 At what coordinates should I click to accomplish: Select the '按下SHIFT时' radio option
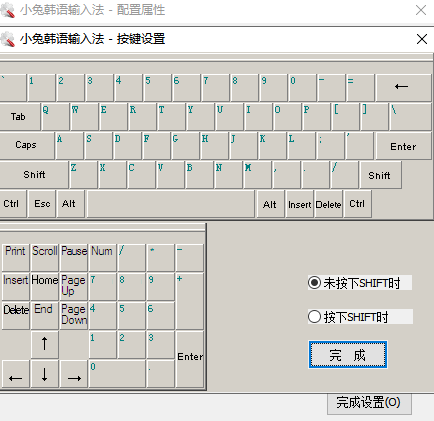360,316
